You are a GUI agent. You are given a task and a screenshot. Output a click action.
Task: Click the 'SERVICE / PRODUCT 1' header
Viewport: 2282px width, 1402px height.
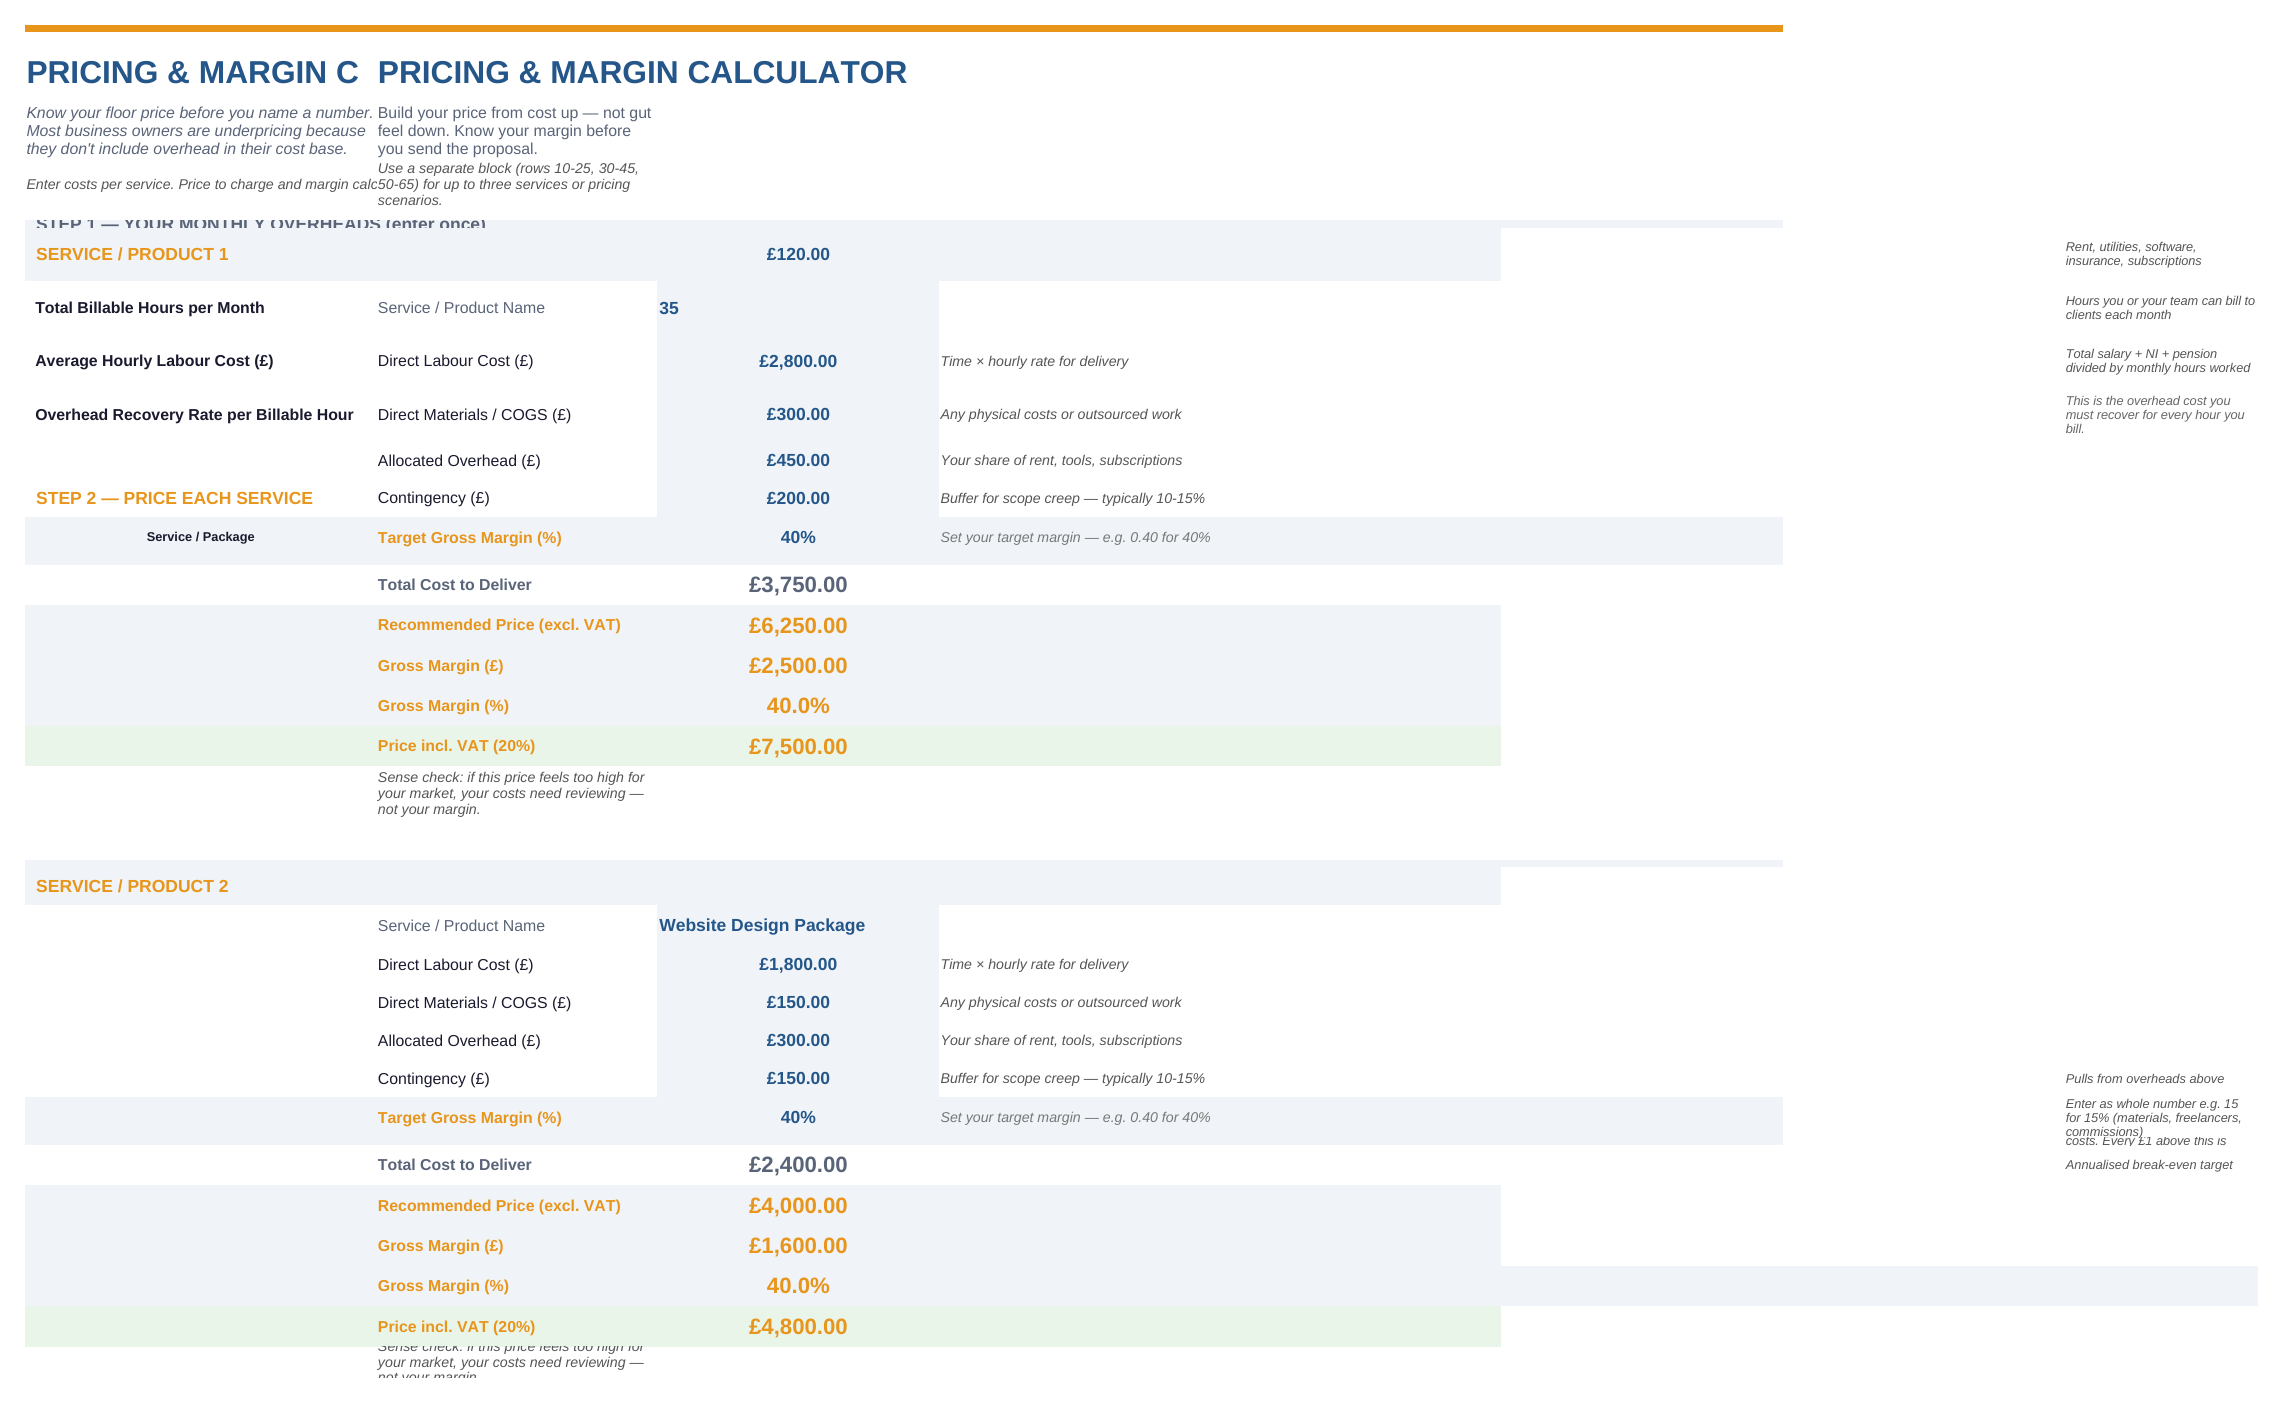pyautogui.click(x=132, y=254)
